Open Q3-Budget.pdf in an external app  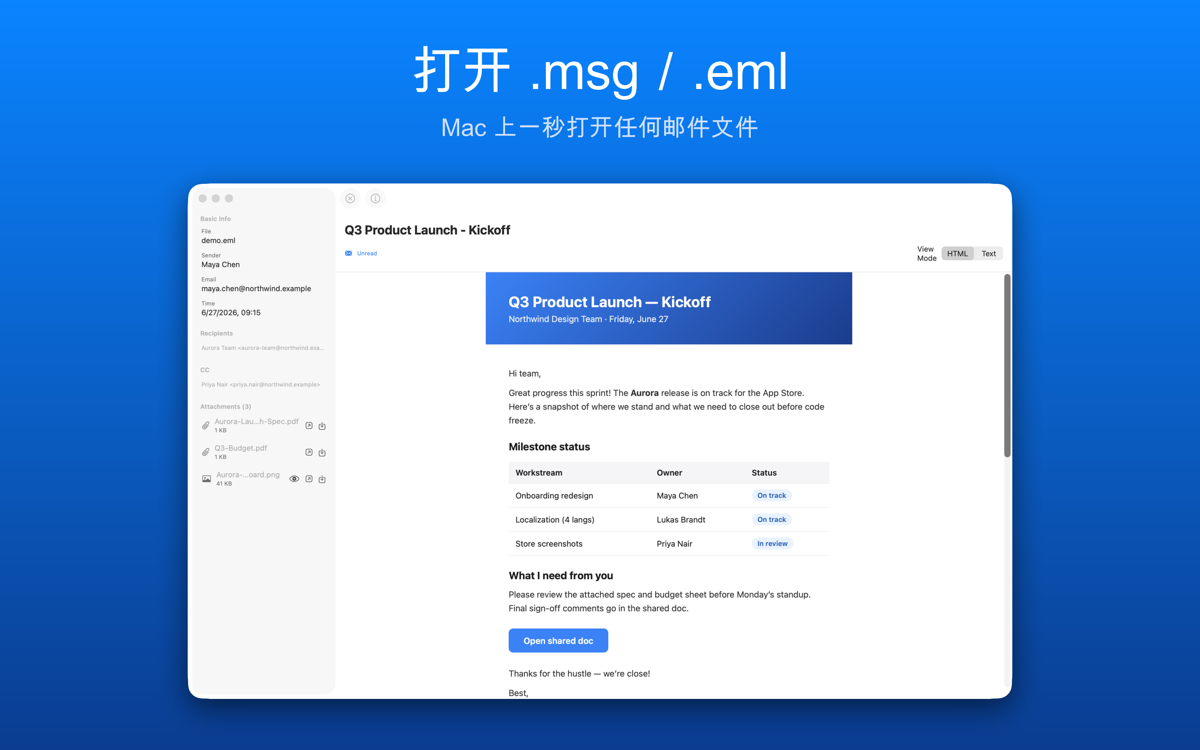point(309,452)
